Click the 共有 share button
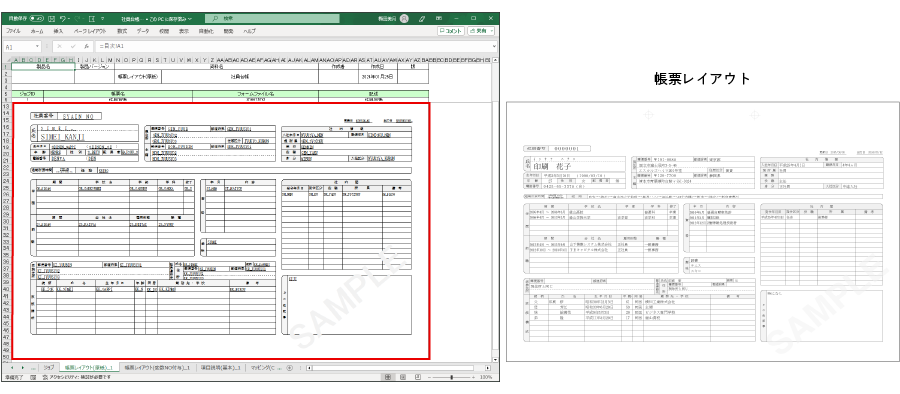 pyautogui.click(x=481, y=31)
